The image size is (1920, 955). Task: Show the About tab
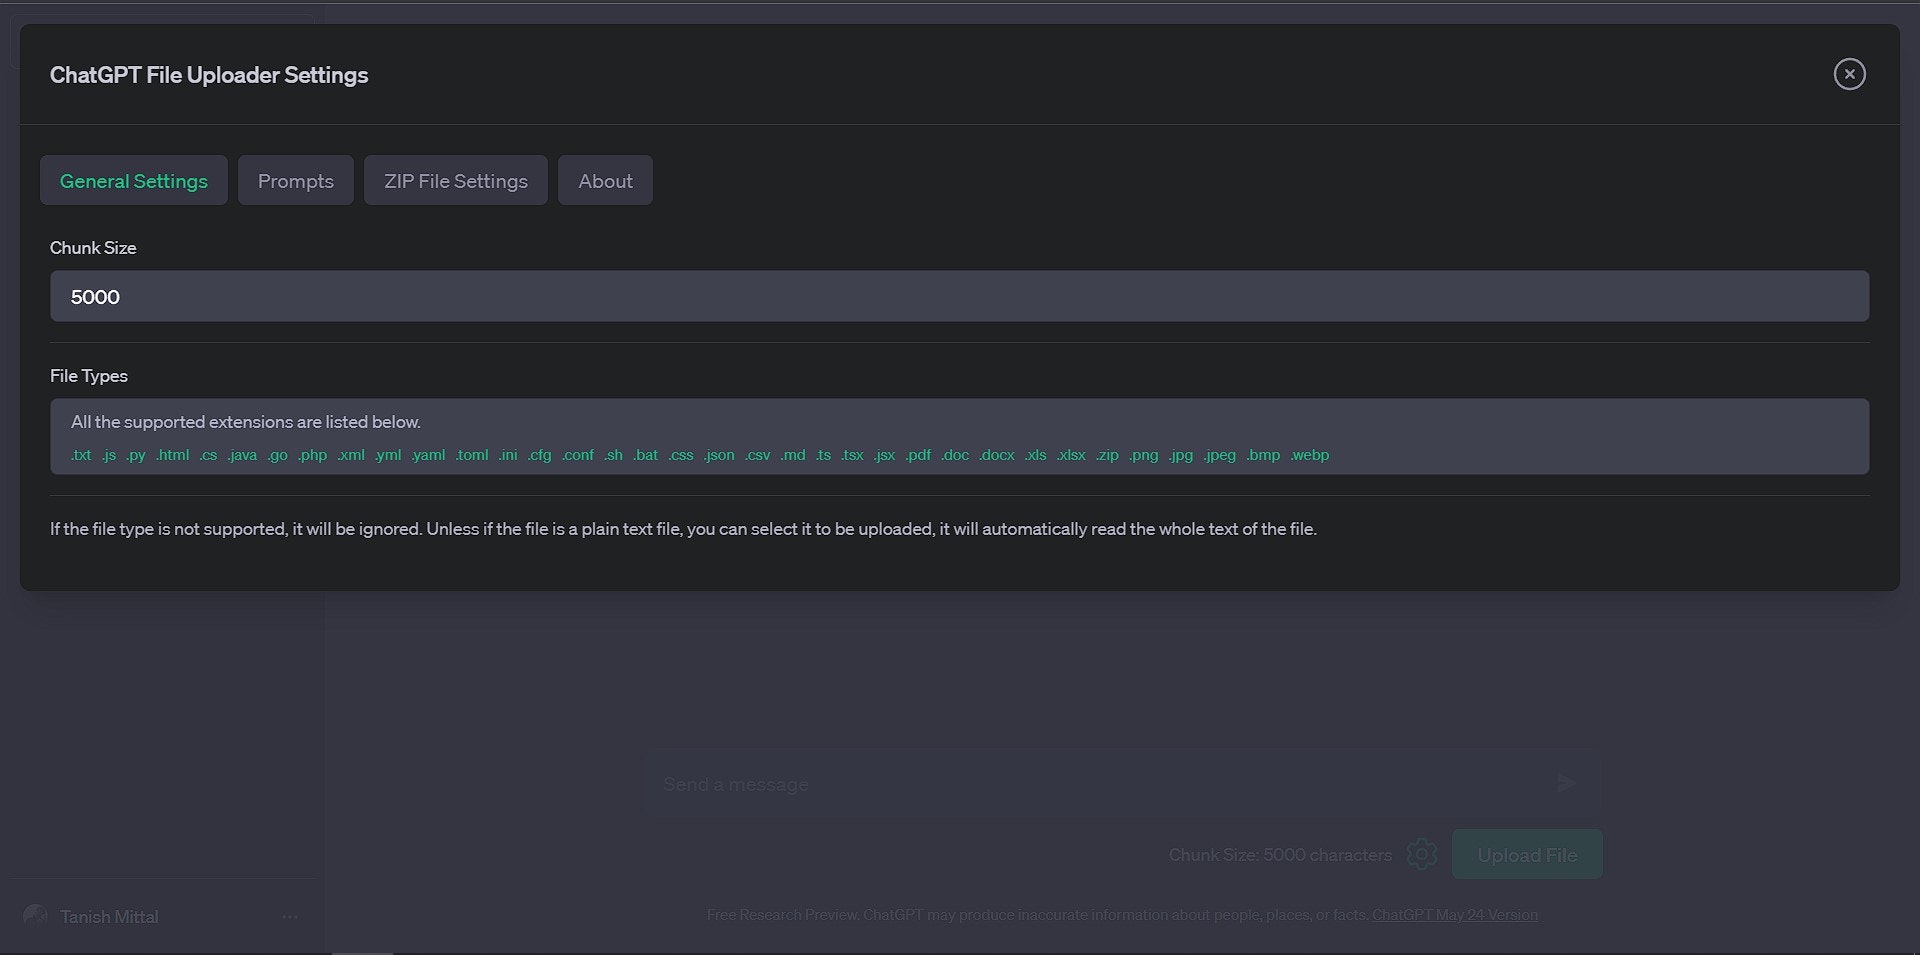click(605, 180)
